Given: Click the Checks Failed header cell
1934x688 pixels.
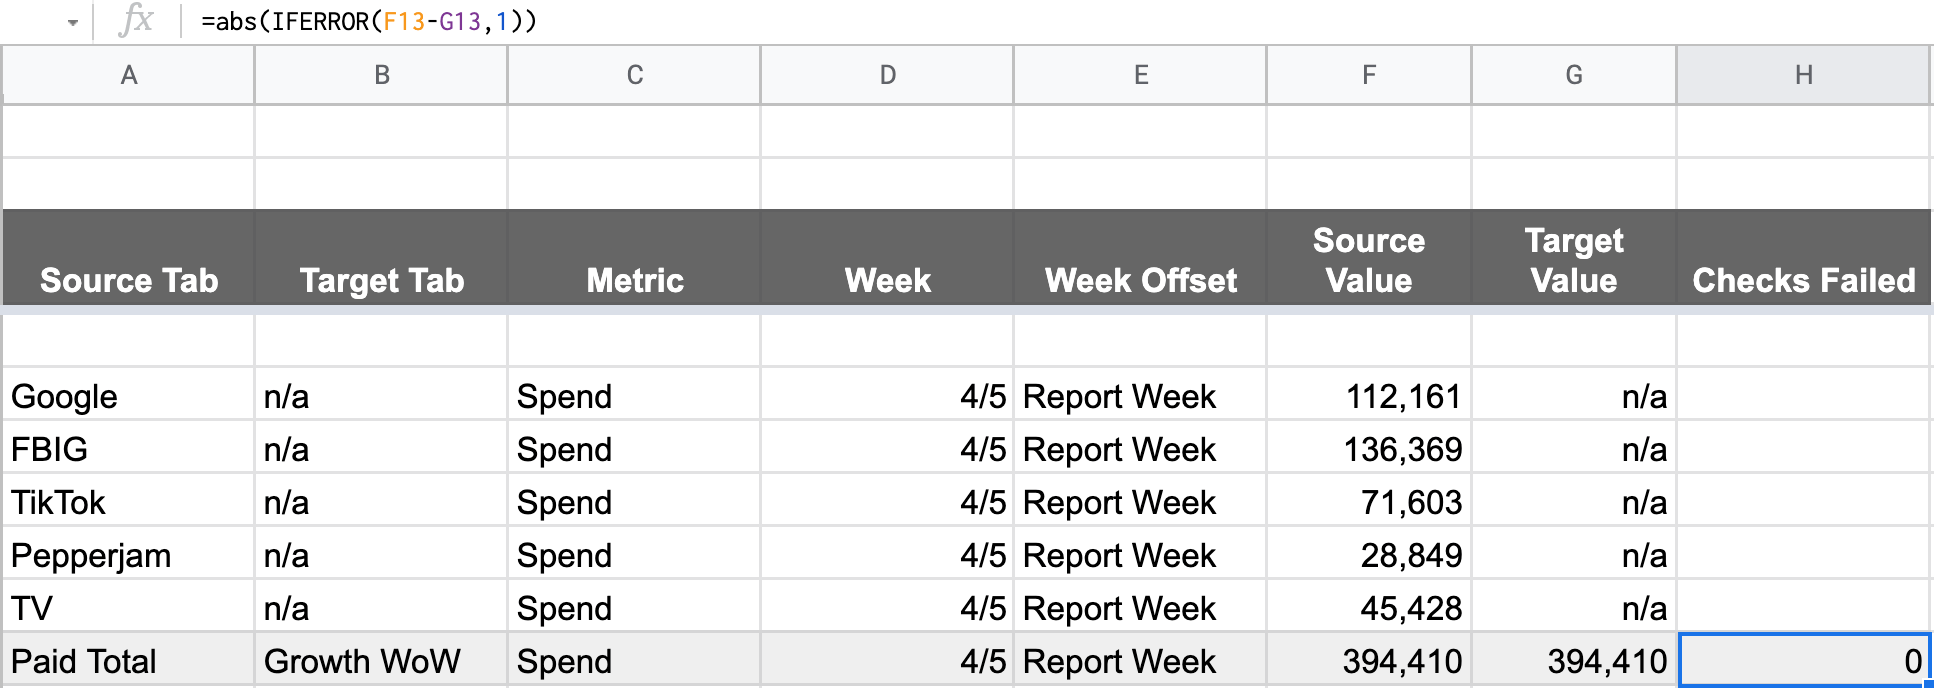Looking at the screenshot, I should (x=1803, y=257).
